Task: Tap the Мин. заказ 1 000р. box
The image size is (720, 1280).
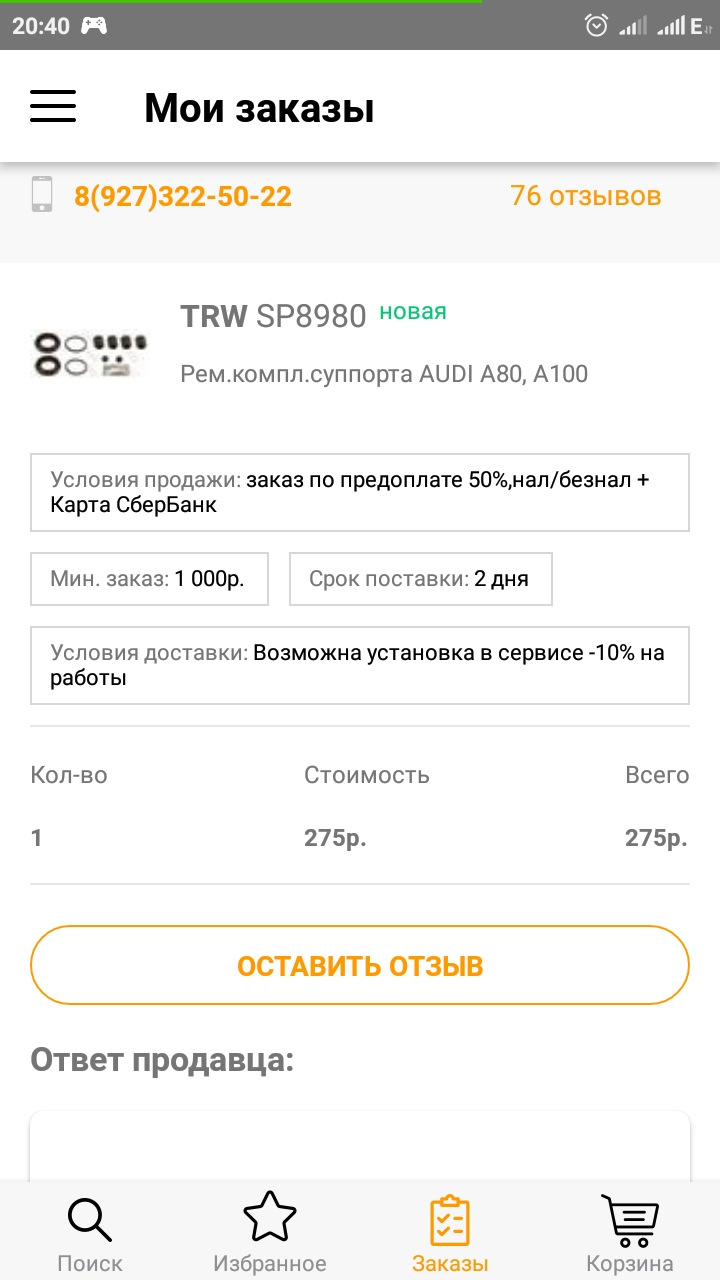Action: (x=149, y=579)
